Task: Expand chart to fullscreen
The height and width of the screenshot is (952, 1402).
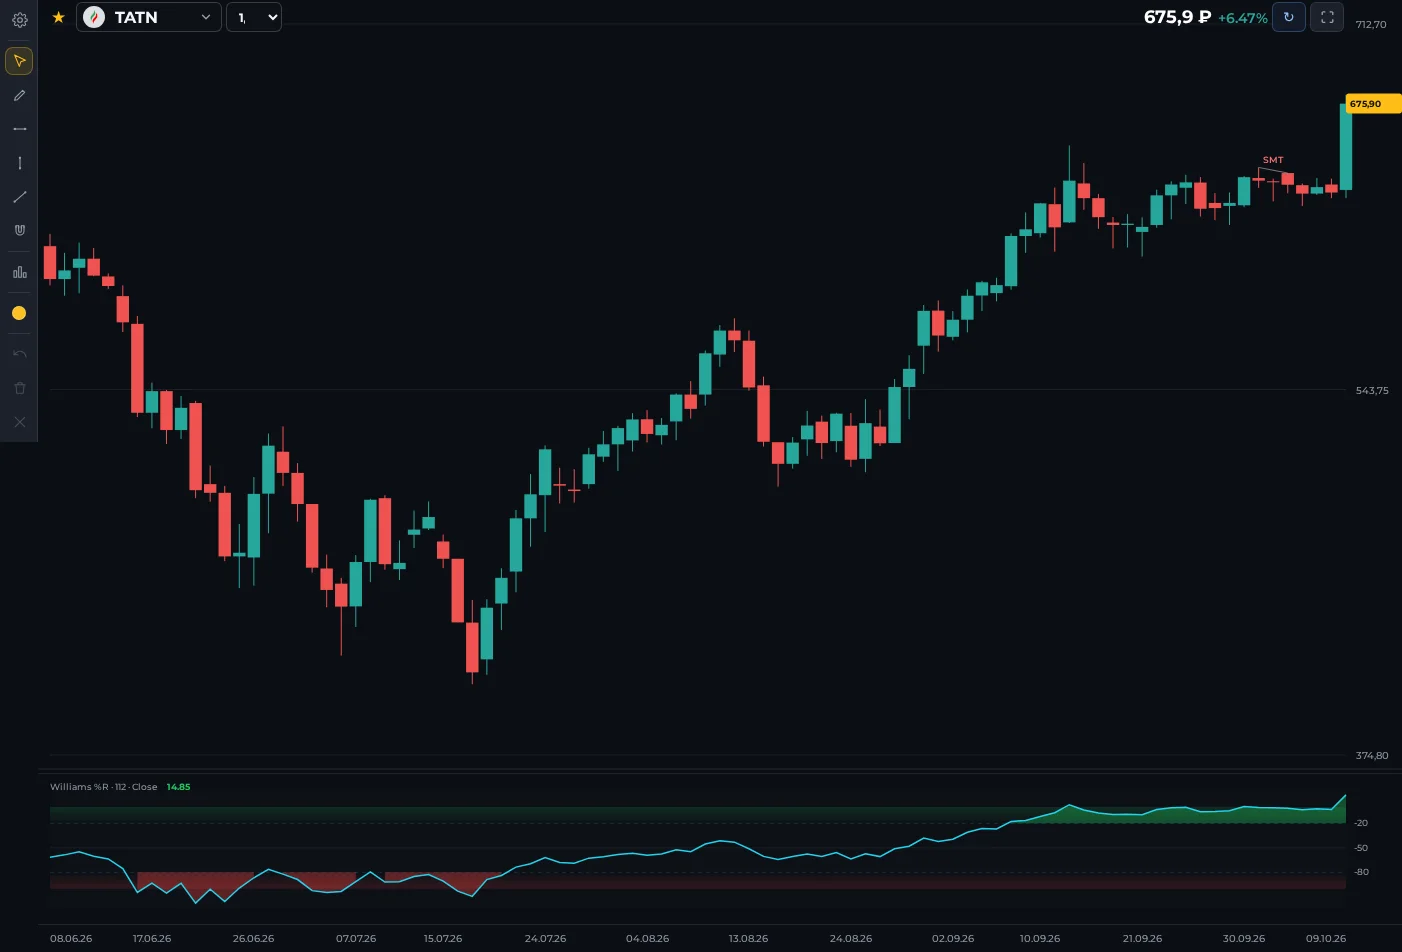Action: click(1327, 17)
